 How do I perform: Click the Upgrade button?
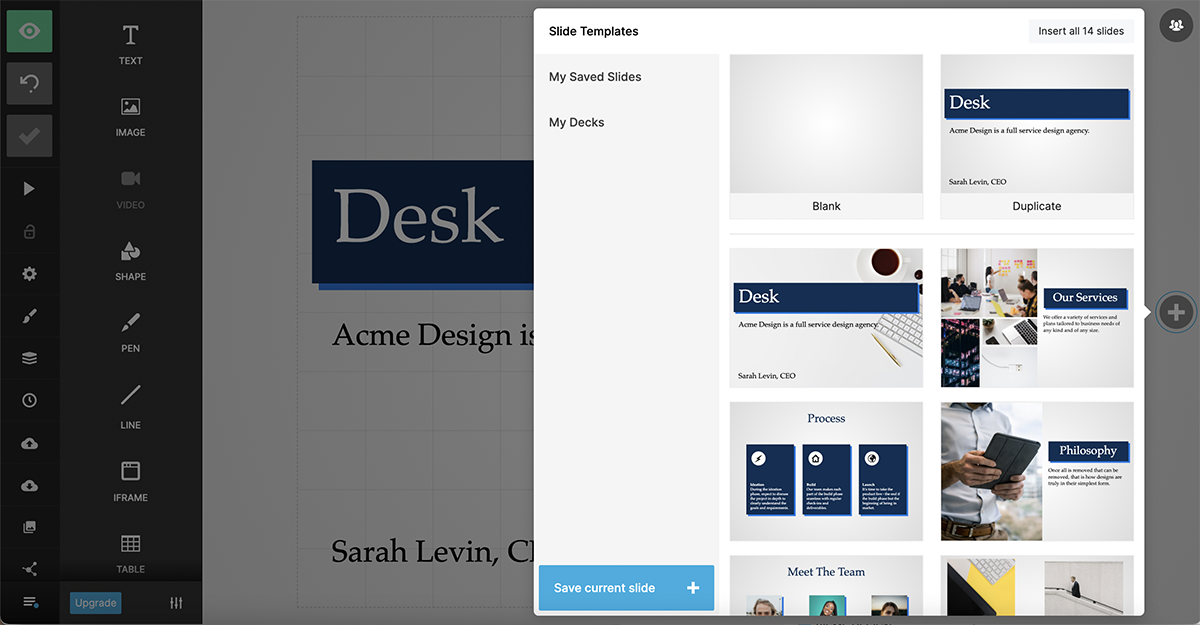pos(96,603)
